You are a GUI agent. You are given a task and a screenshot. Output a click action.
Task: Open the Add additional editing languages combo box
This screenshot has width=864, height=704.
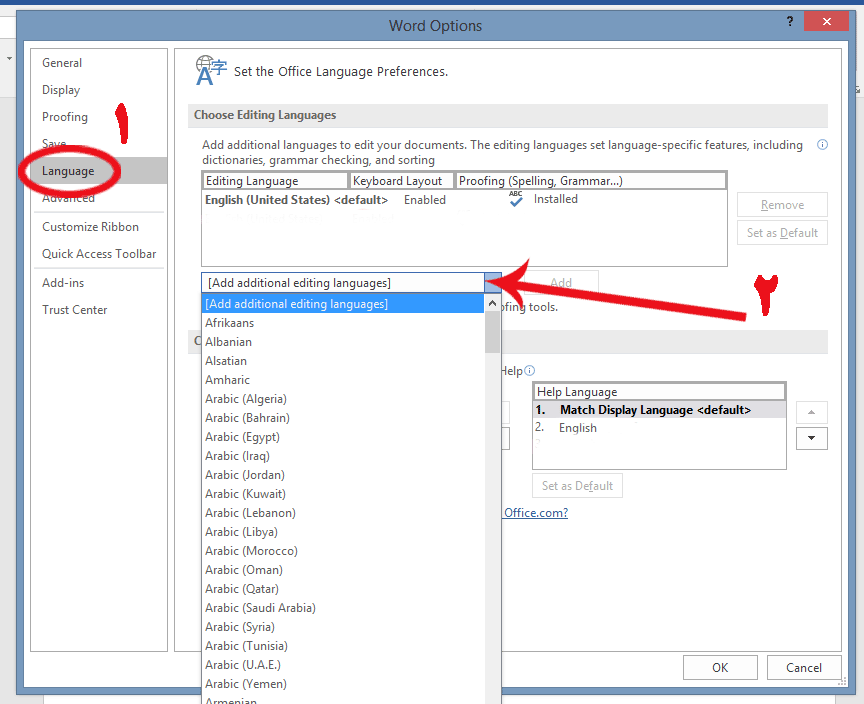[x=351, y=283]
